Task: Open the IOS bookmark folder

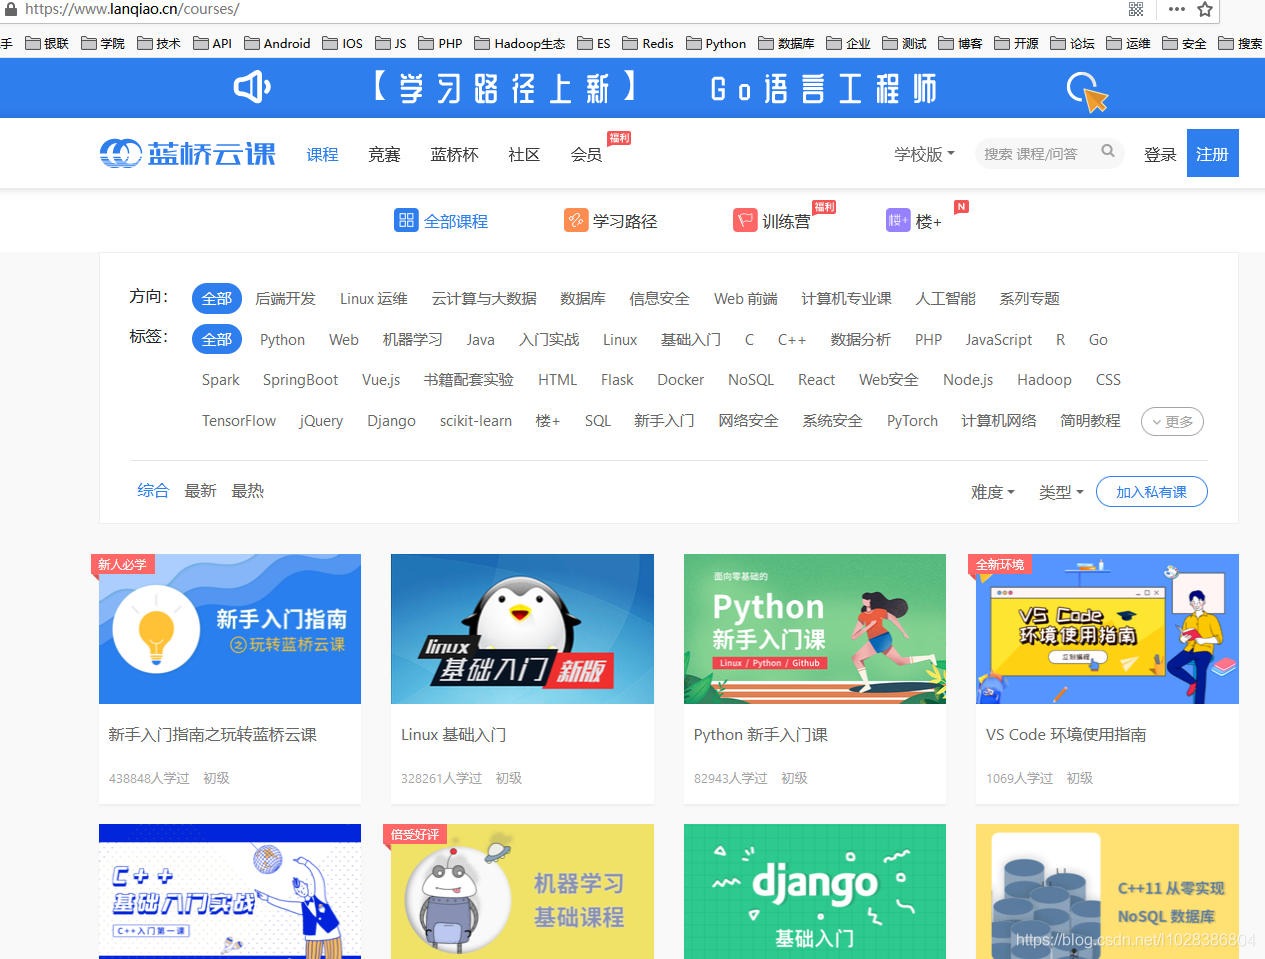Action: tap(342, 43)
